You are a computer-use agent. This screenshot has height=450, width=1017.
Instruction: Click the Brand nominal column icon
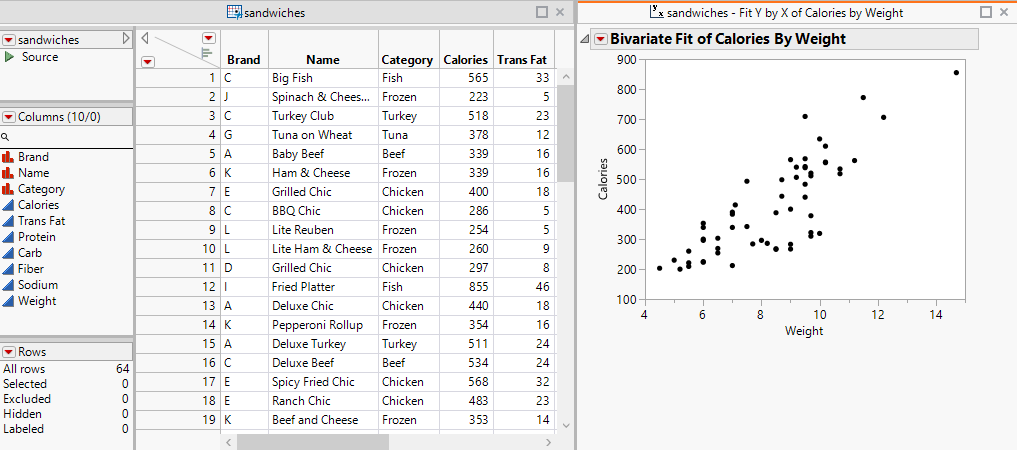(9, 157)
